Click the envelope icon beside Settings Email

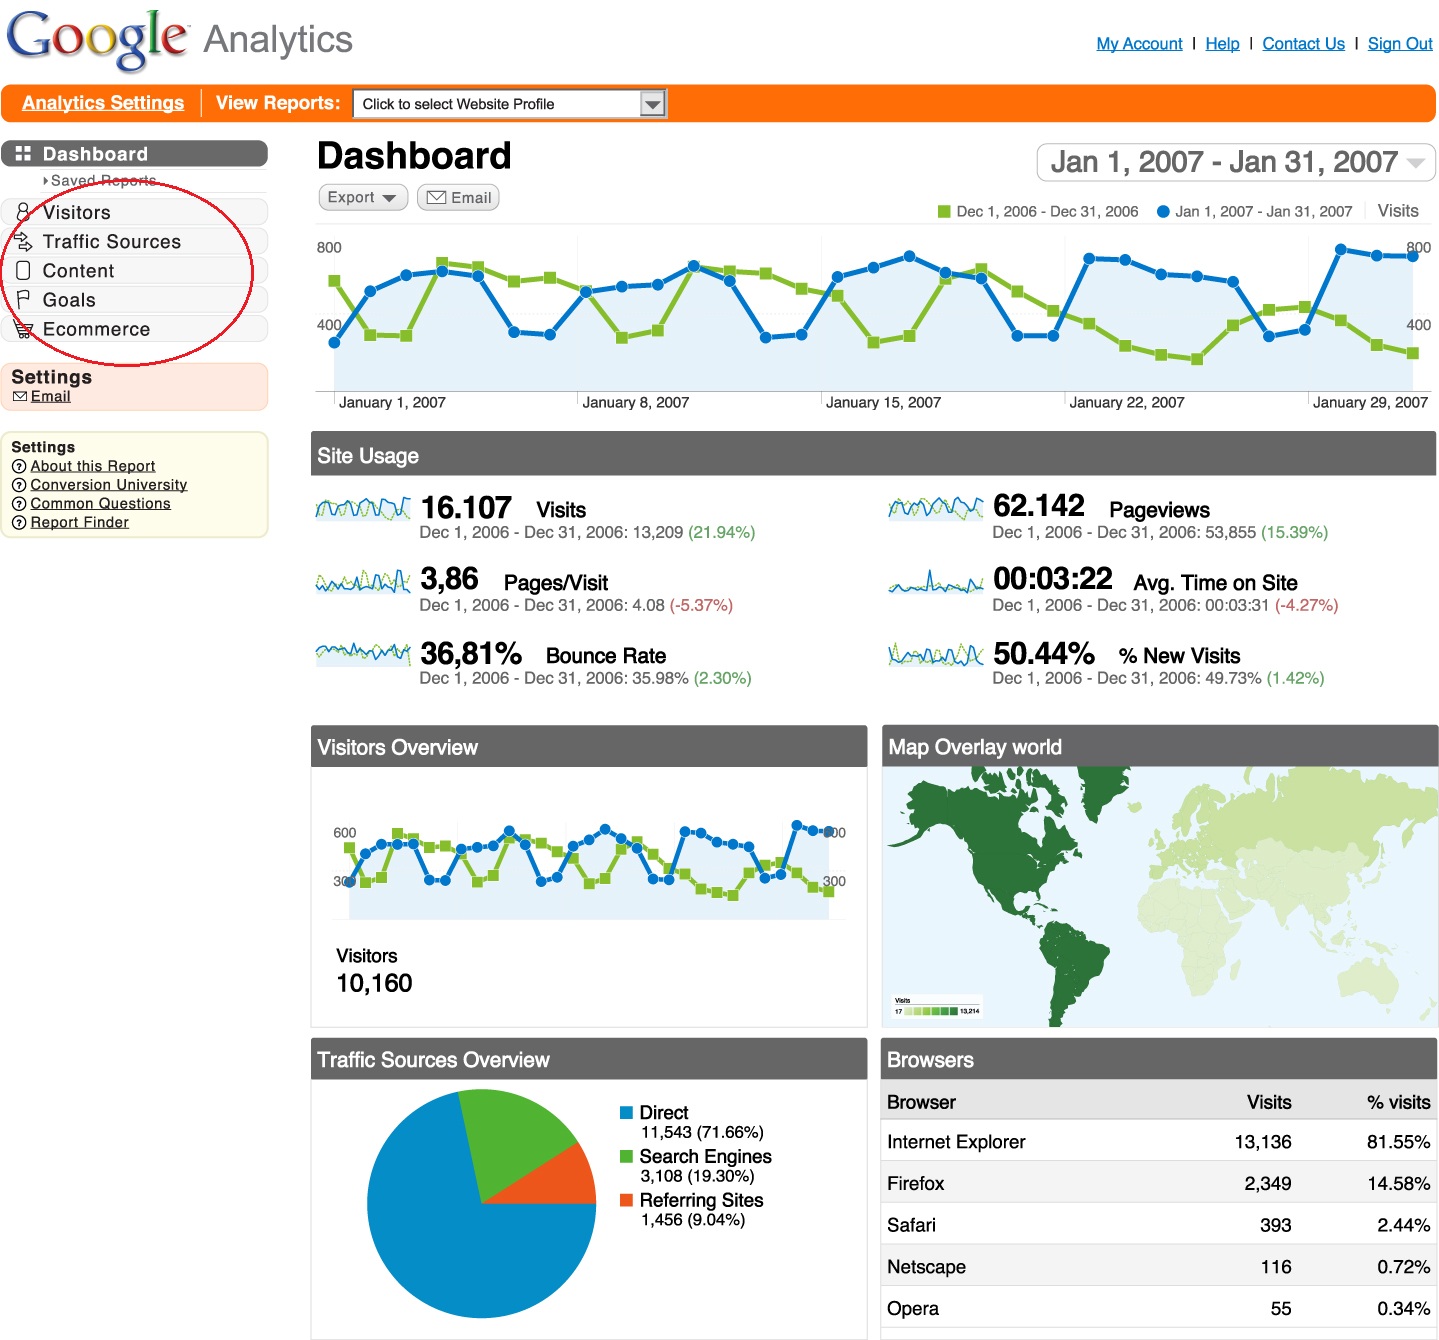click(x=20, y=397)
